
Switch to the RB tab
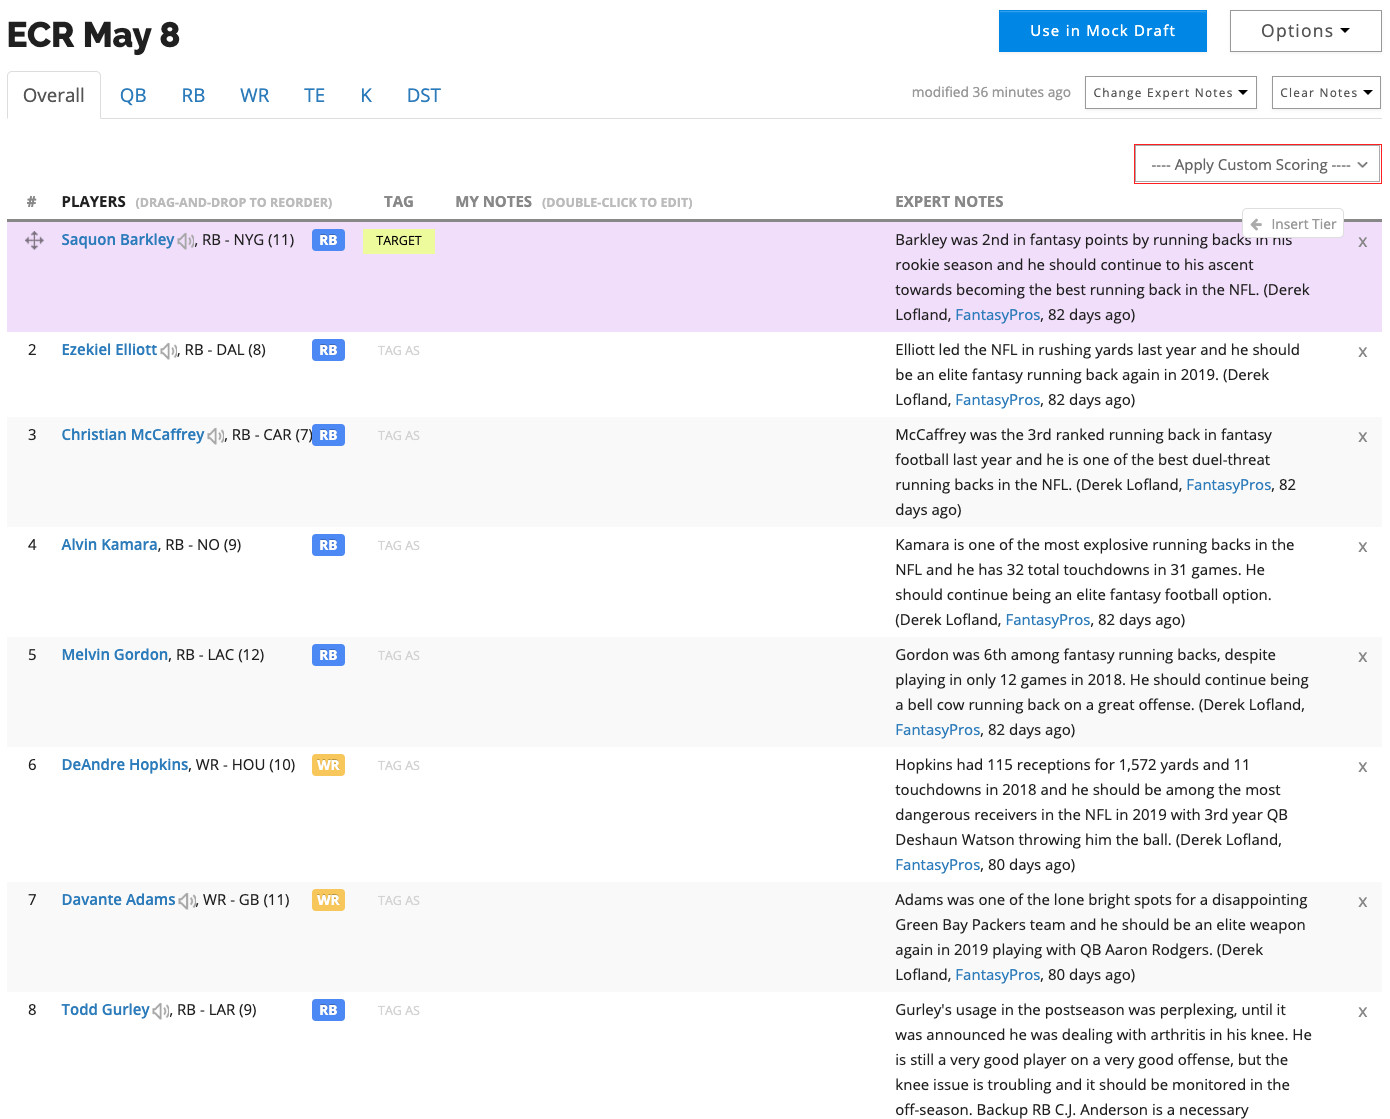pos(193,95)
